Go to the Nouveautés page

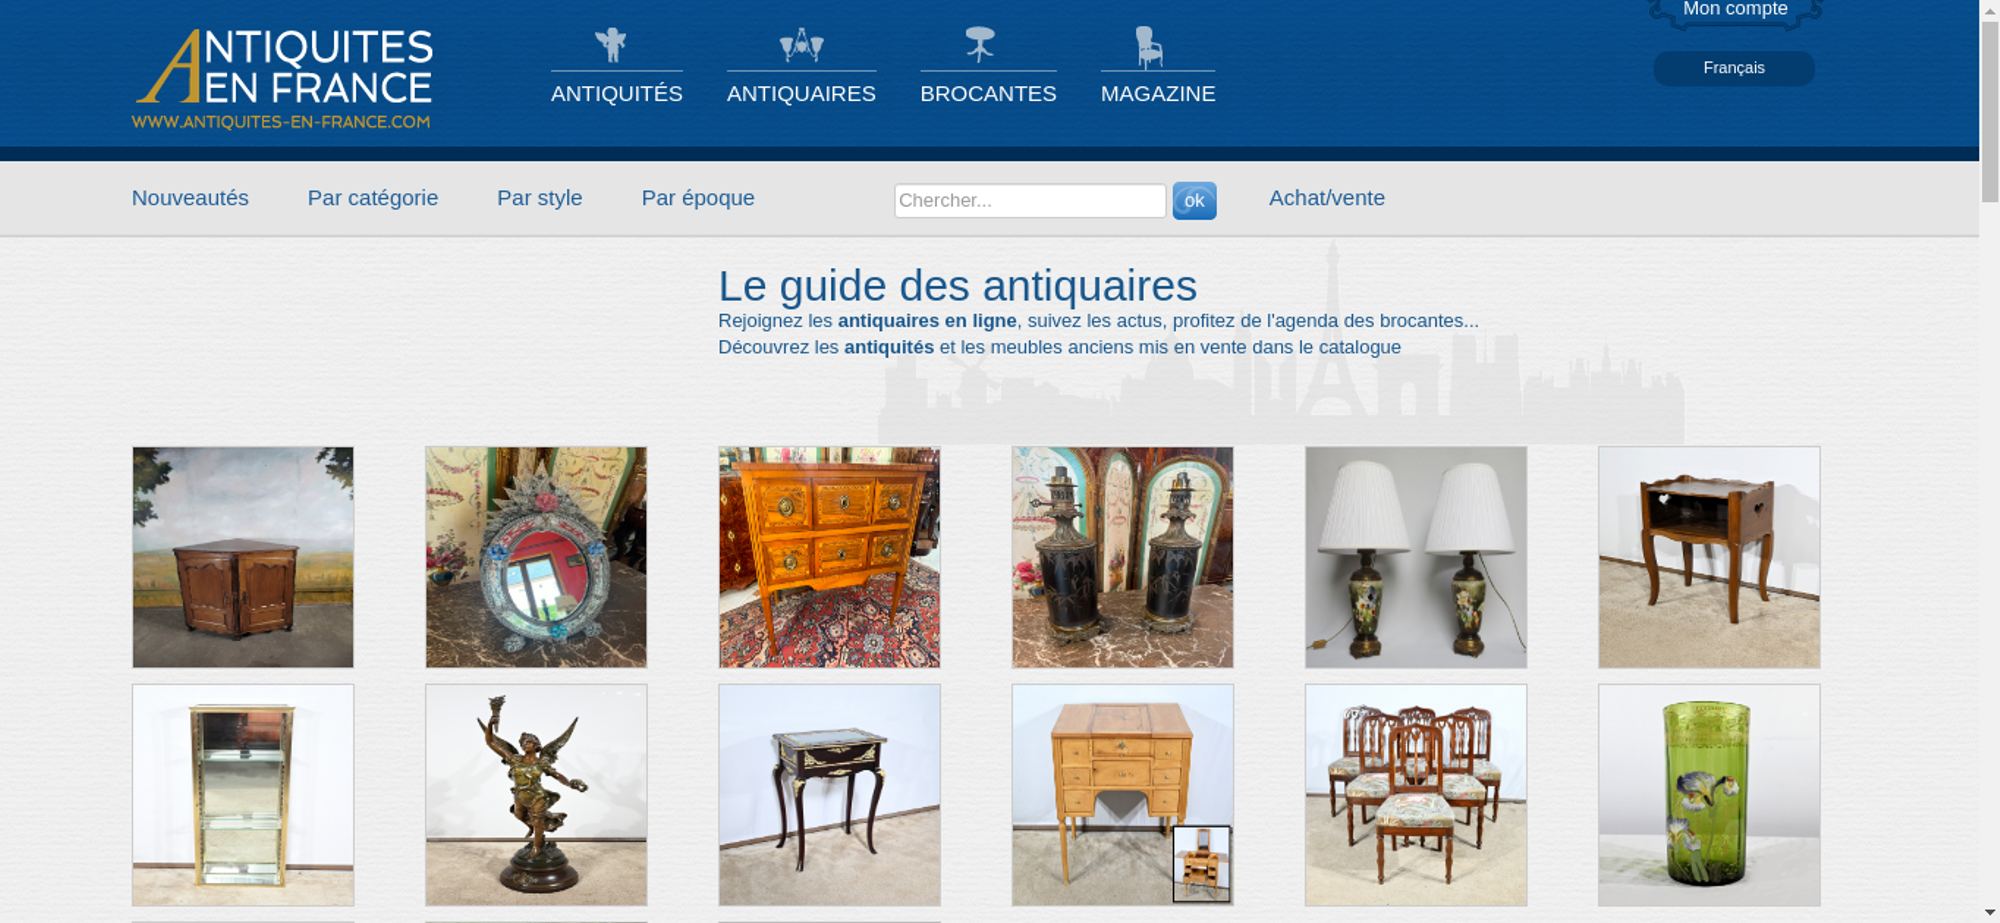coord(190,198)
